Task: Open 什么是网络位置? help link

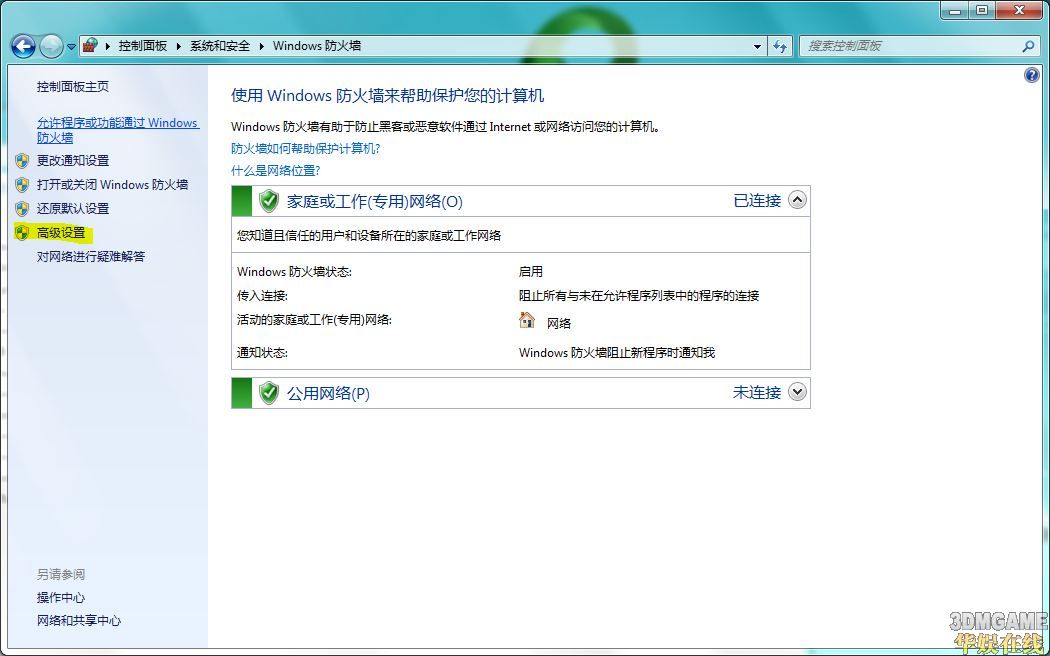Action: pyautogui.click(x=276, y=171)
